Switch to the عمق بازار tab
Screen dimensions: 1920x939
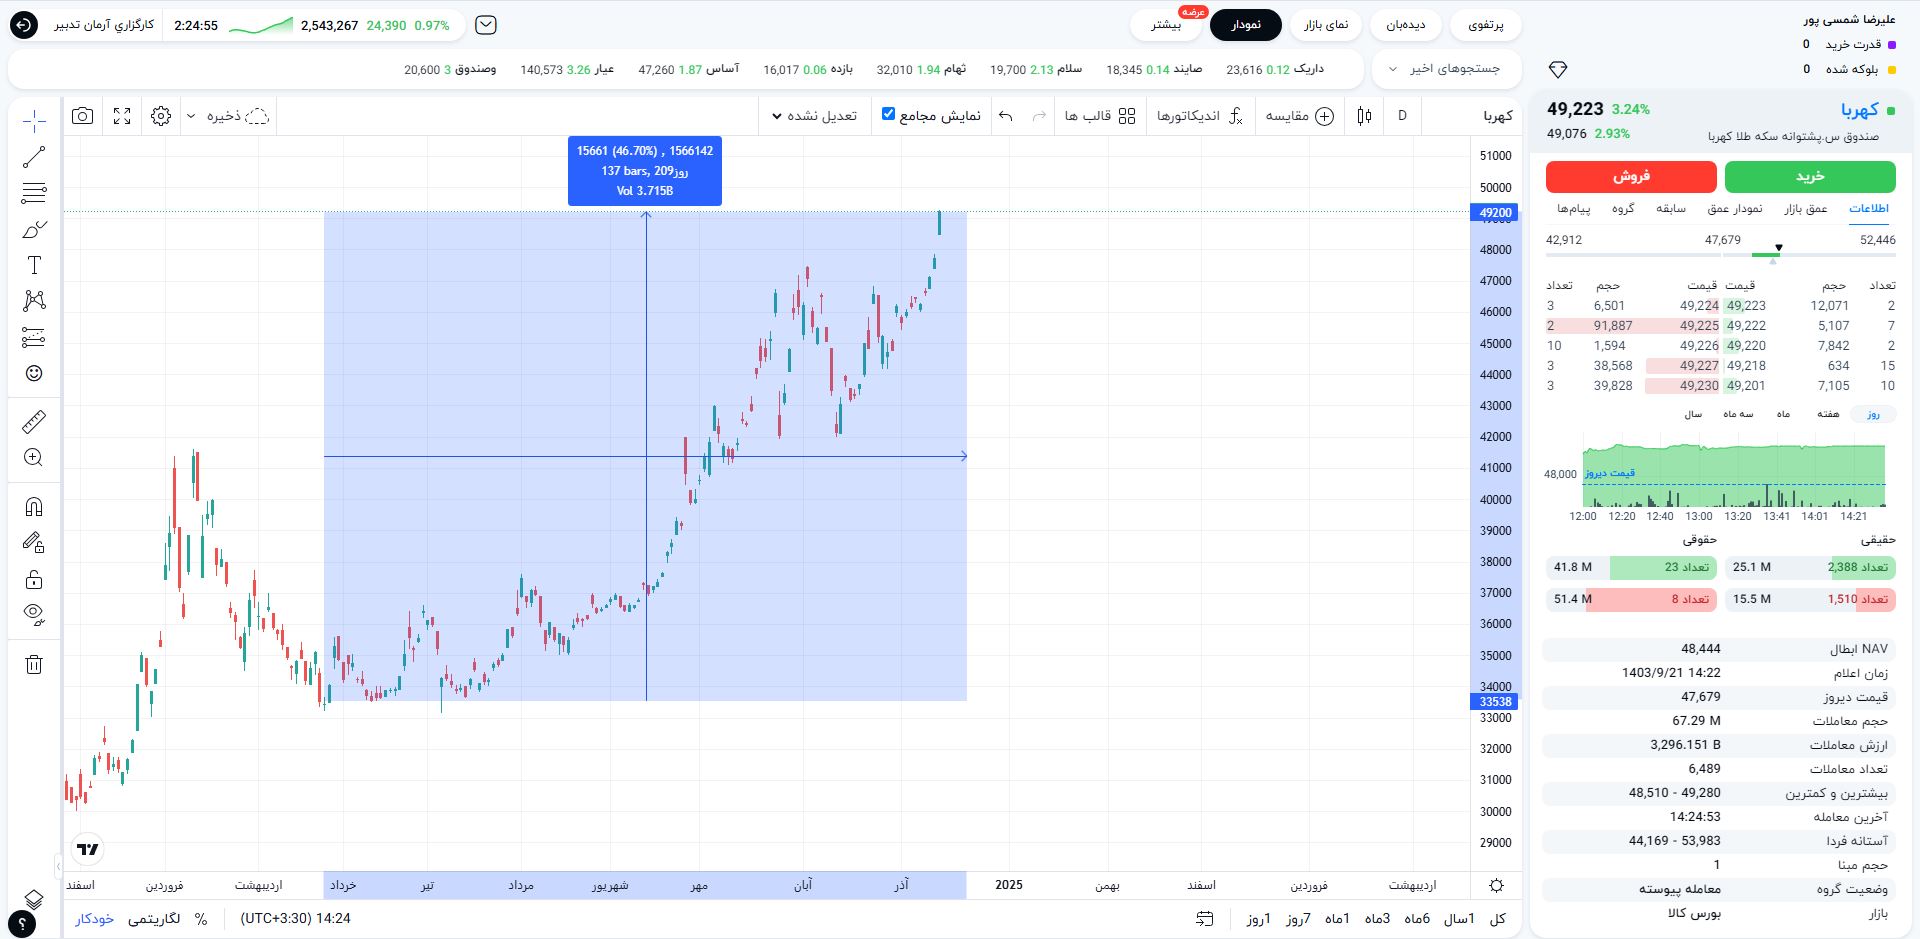[1806, 208]
